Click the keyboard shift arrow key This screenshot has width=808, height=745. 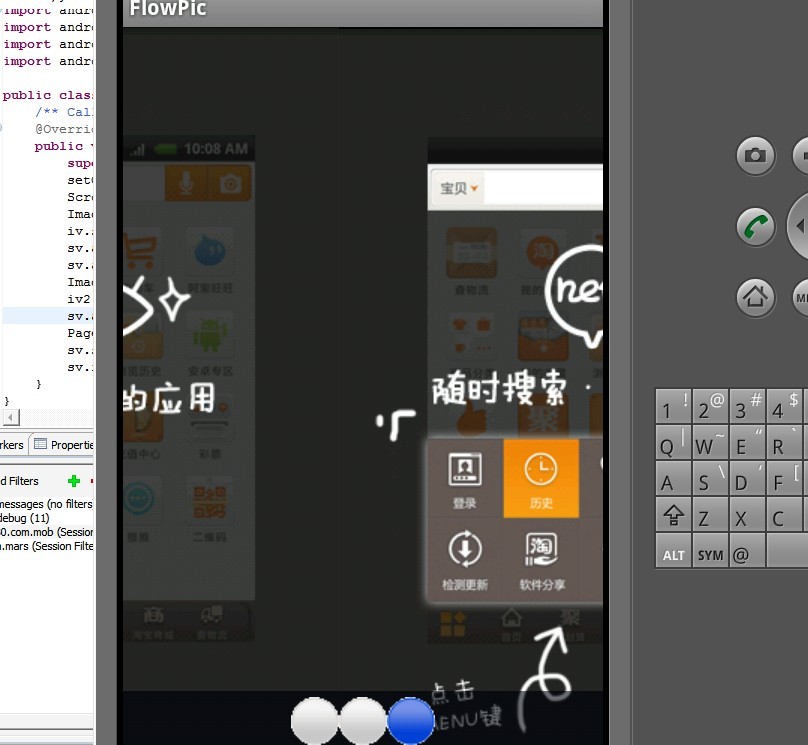tap(673, 514)
